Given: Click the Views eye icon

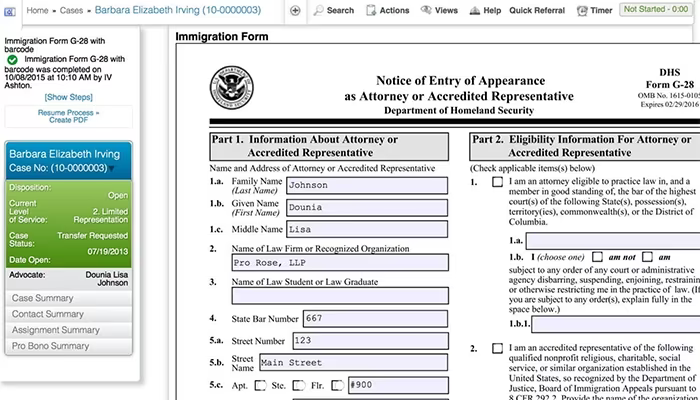Looking at the screenshot, I should click(x=426, y=10).
